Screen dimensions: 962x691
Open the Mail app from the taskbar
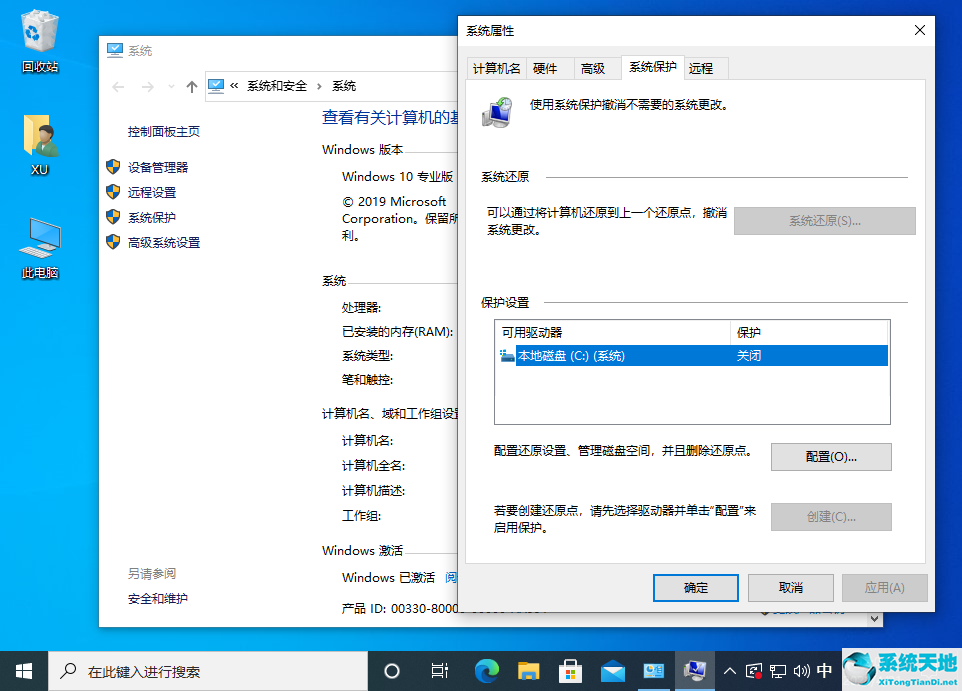pos(612,671)
